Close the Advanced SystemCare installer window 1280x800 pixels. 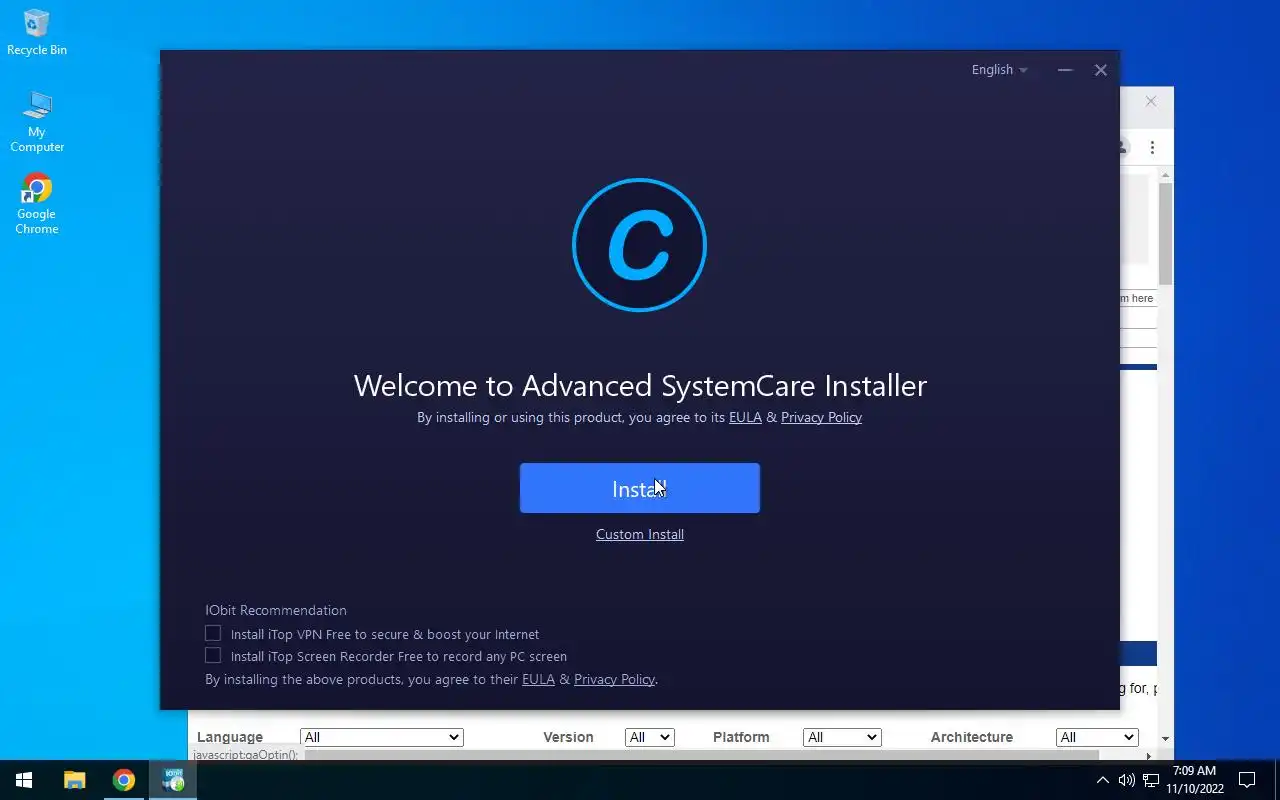[1100, 70]
